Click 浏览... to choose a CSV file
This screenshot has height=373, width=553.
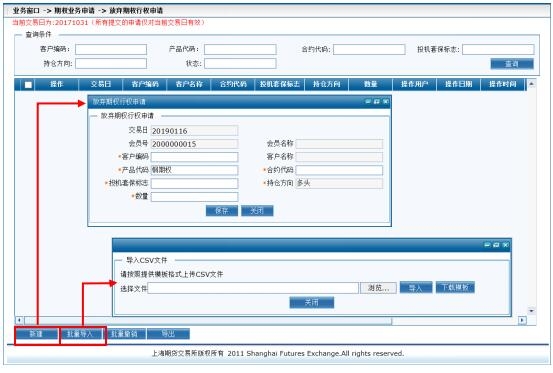coord(378,288)
